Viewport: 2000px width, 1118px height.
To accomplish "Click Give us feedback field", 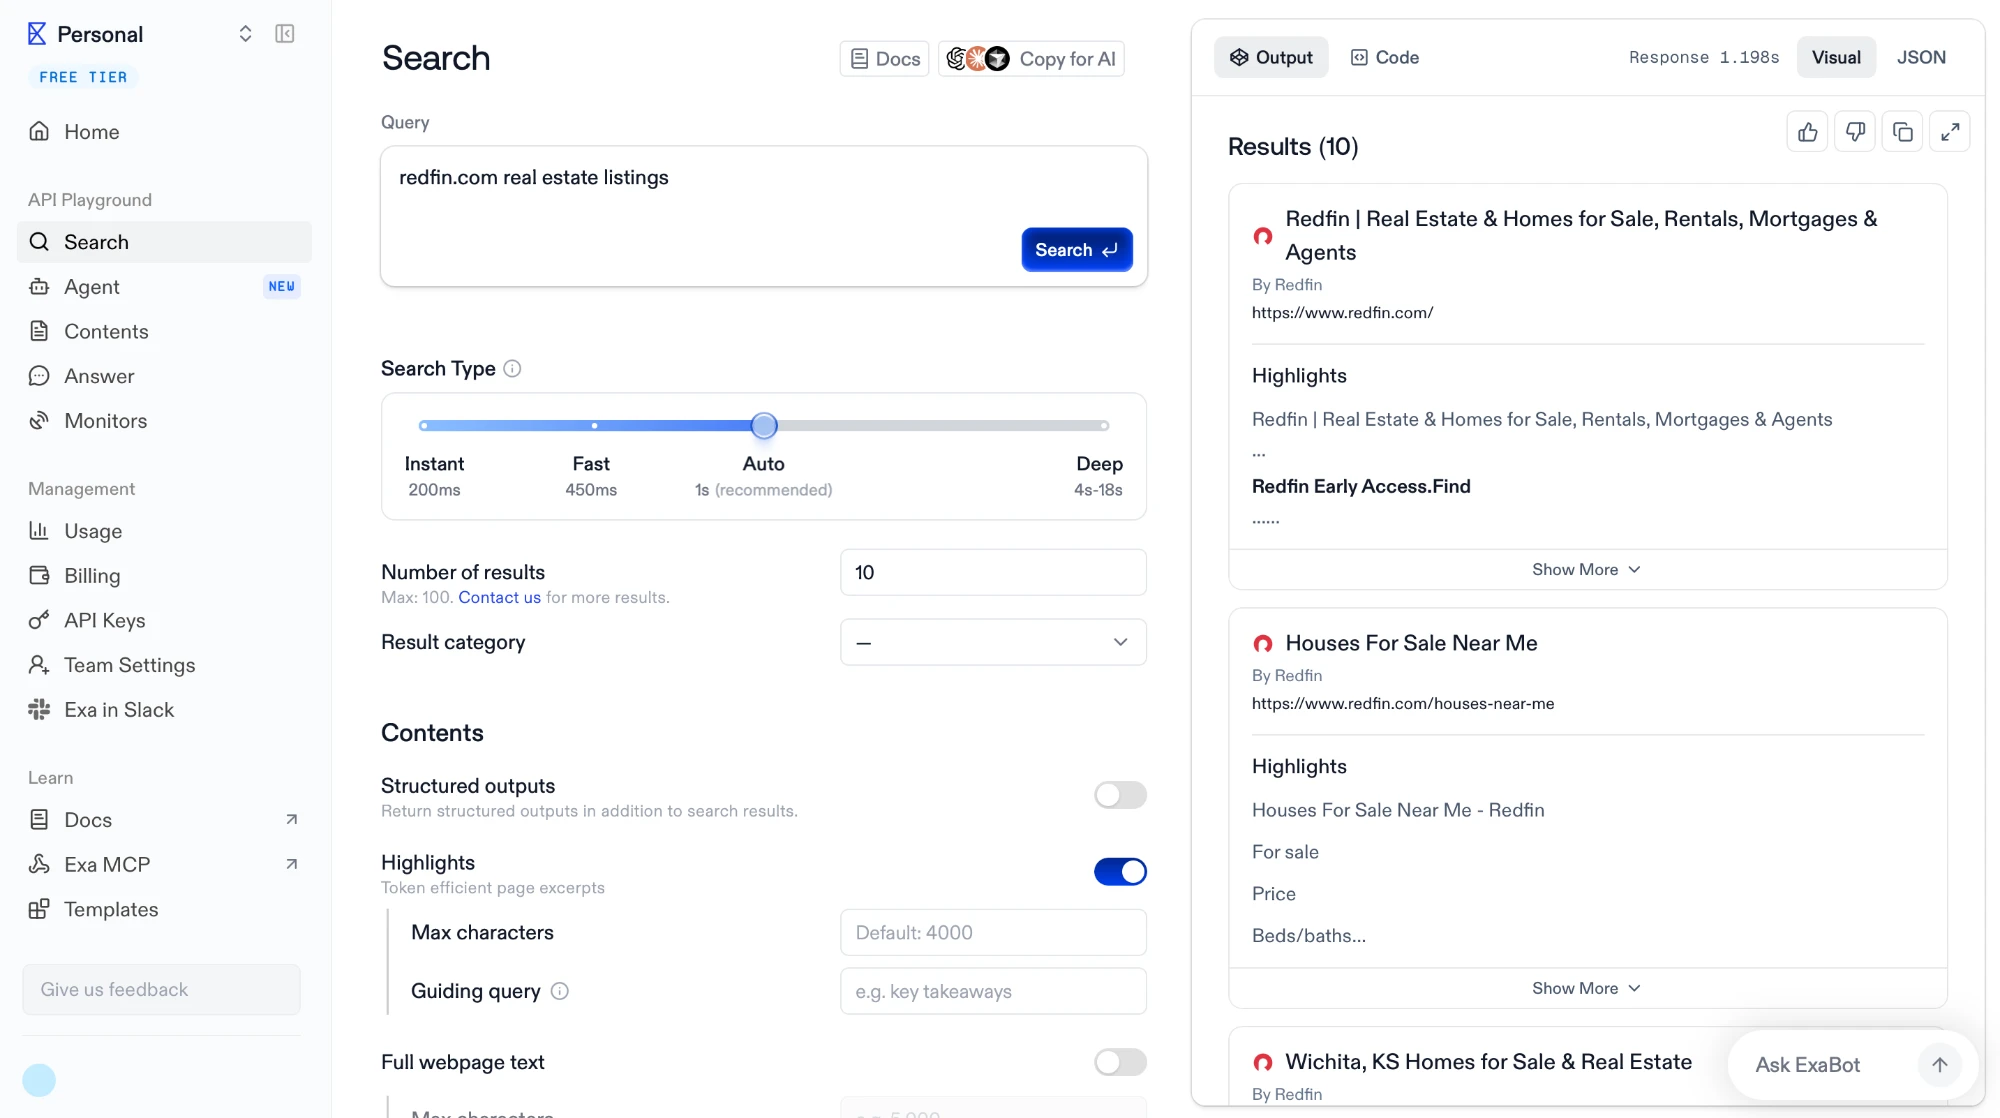I will click(x=162, y=990).
